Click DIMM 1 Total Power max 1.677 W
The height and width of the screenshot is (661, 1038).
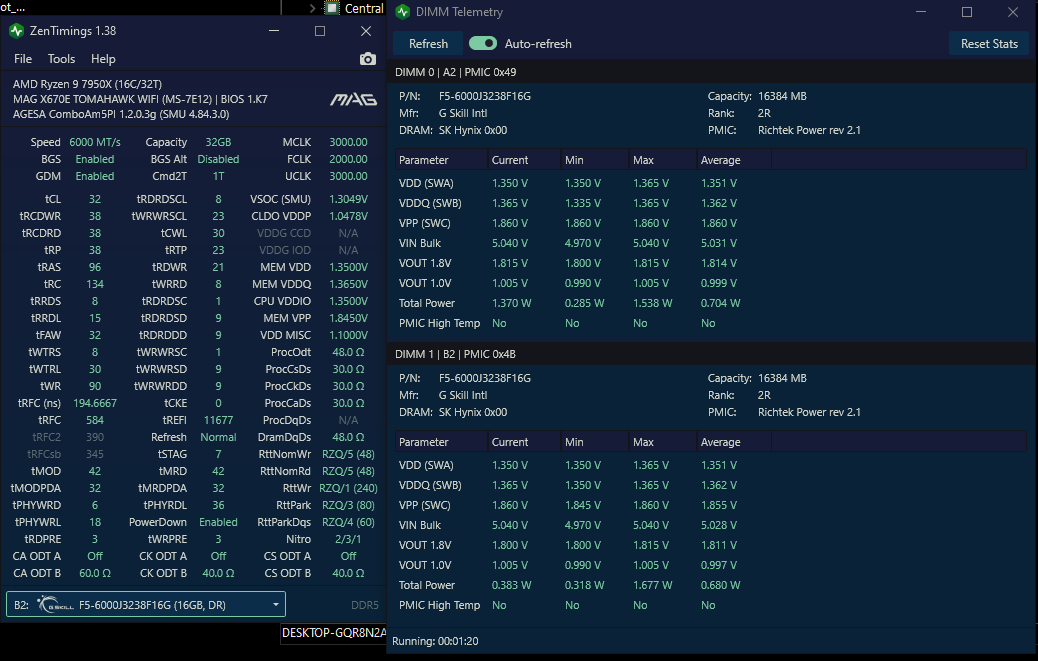coord(652,585)
